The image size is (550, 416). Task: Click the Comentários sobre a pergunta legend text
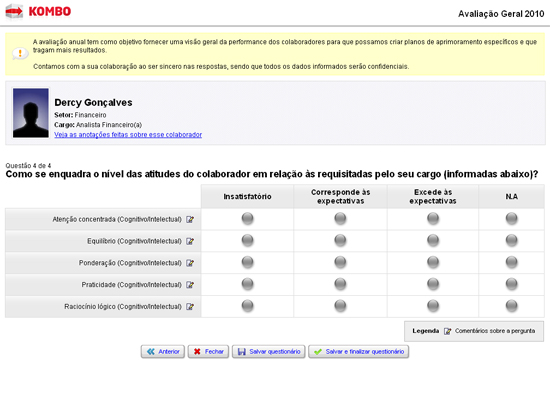(495, 331)
